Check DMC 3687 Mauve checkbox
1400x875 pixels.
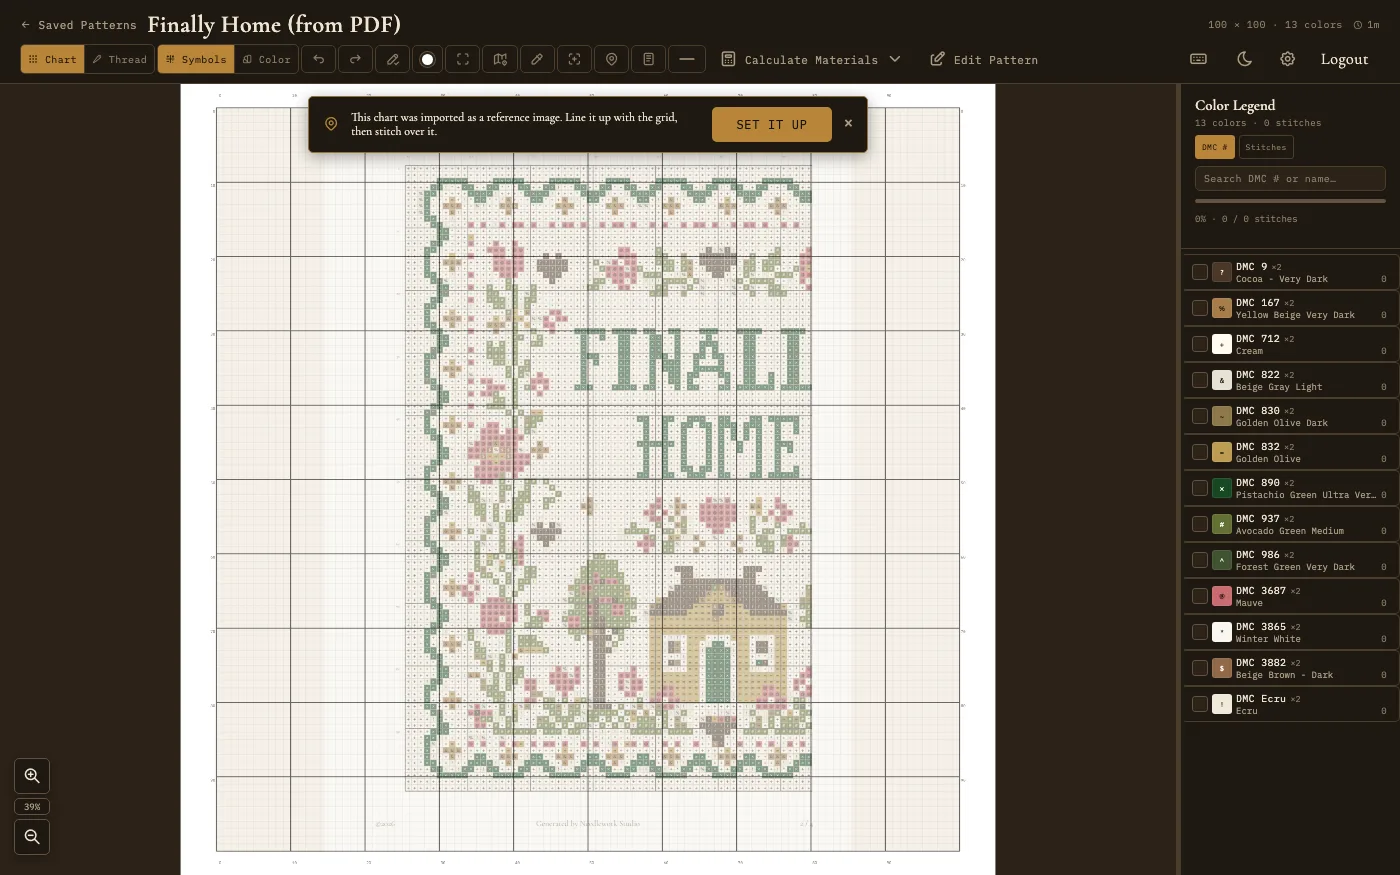(x=1200, y=596)
